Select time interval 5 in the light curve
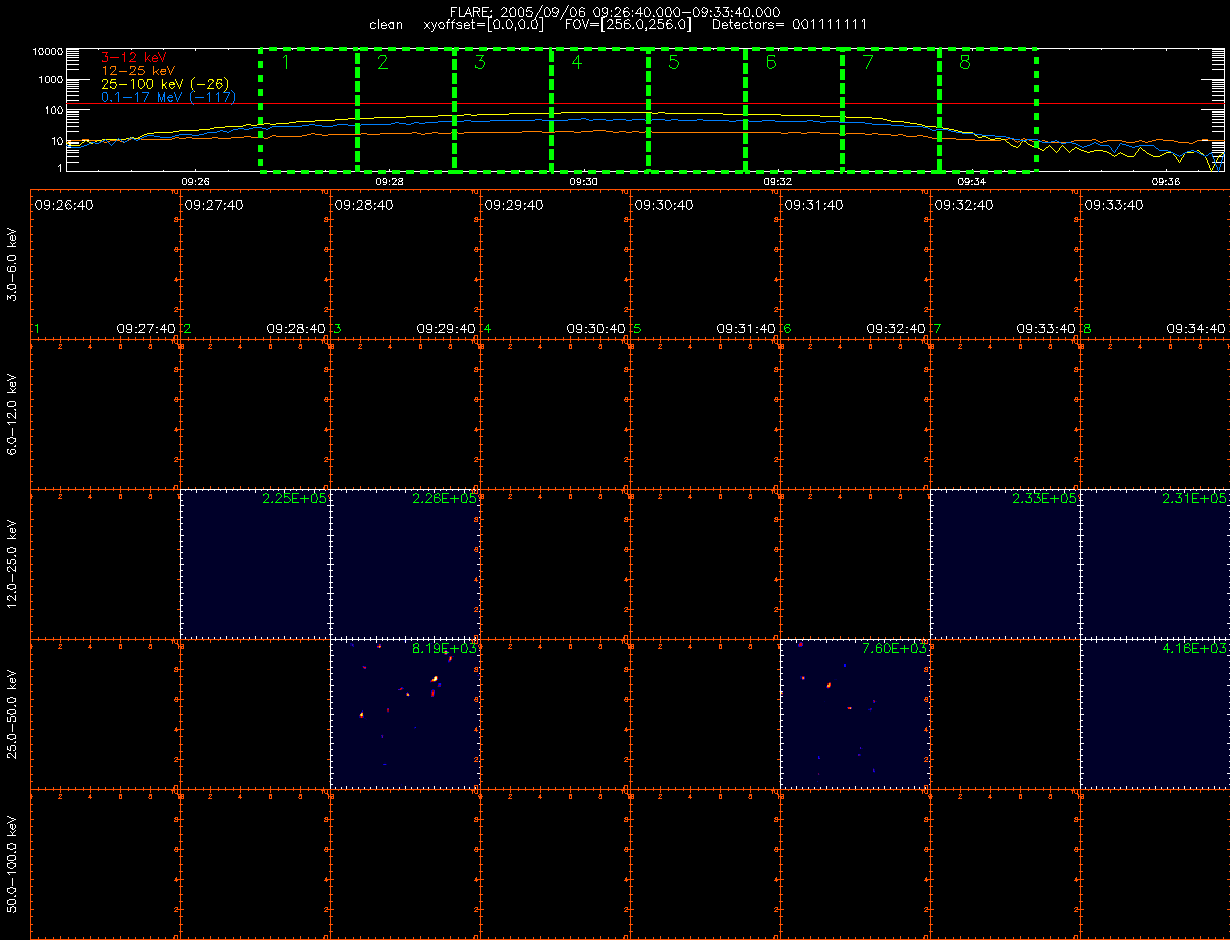 (x=697, y=110)
